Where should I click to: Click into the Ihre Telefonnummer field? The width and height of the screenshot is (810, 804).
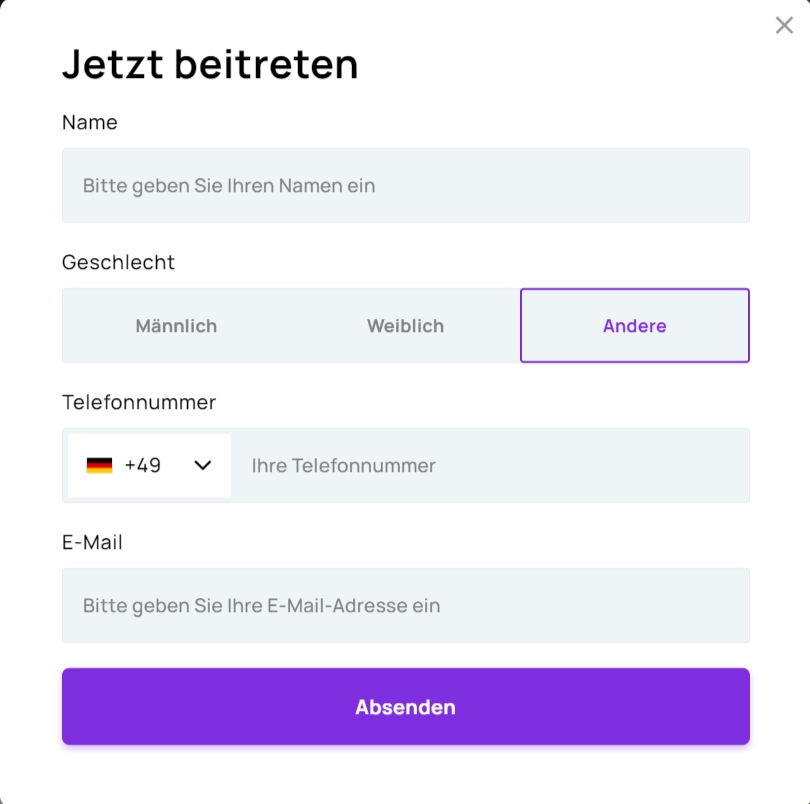click(x=490, y=465)
